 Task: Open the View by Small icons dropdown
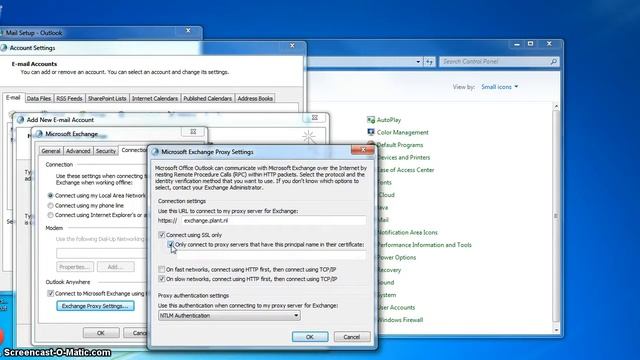(x=500, y=87)
